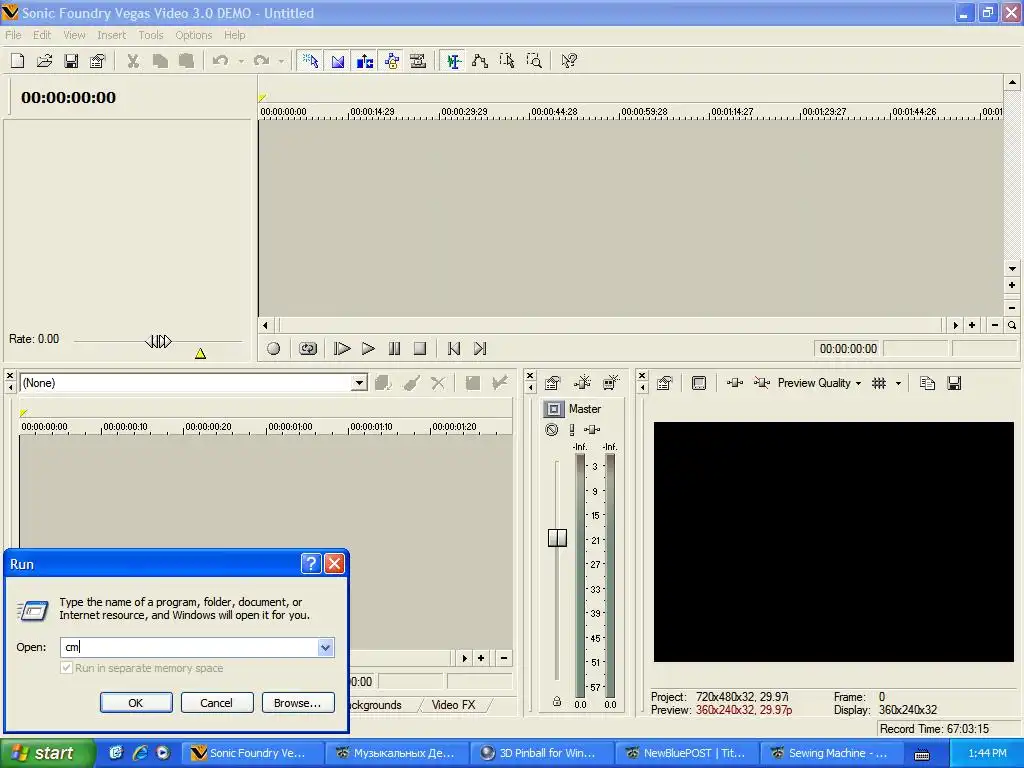Copy snapshot to clipboard from the preview
The width and height of the screenshot is (1024, 768).
coord(927,383)
